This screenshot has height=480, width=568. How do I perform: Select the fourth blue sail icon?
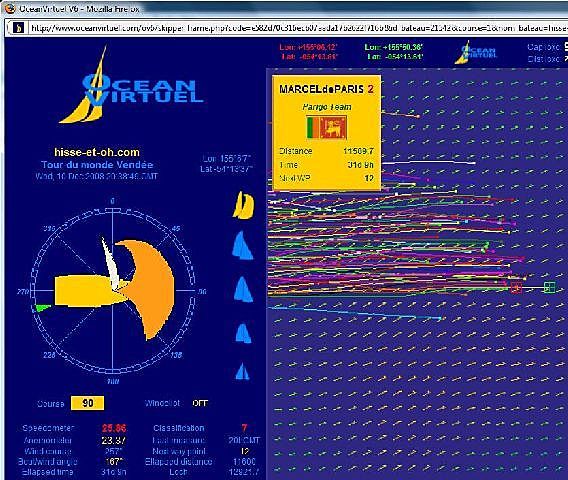click(x=243, y=333)
